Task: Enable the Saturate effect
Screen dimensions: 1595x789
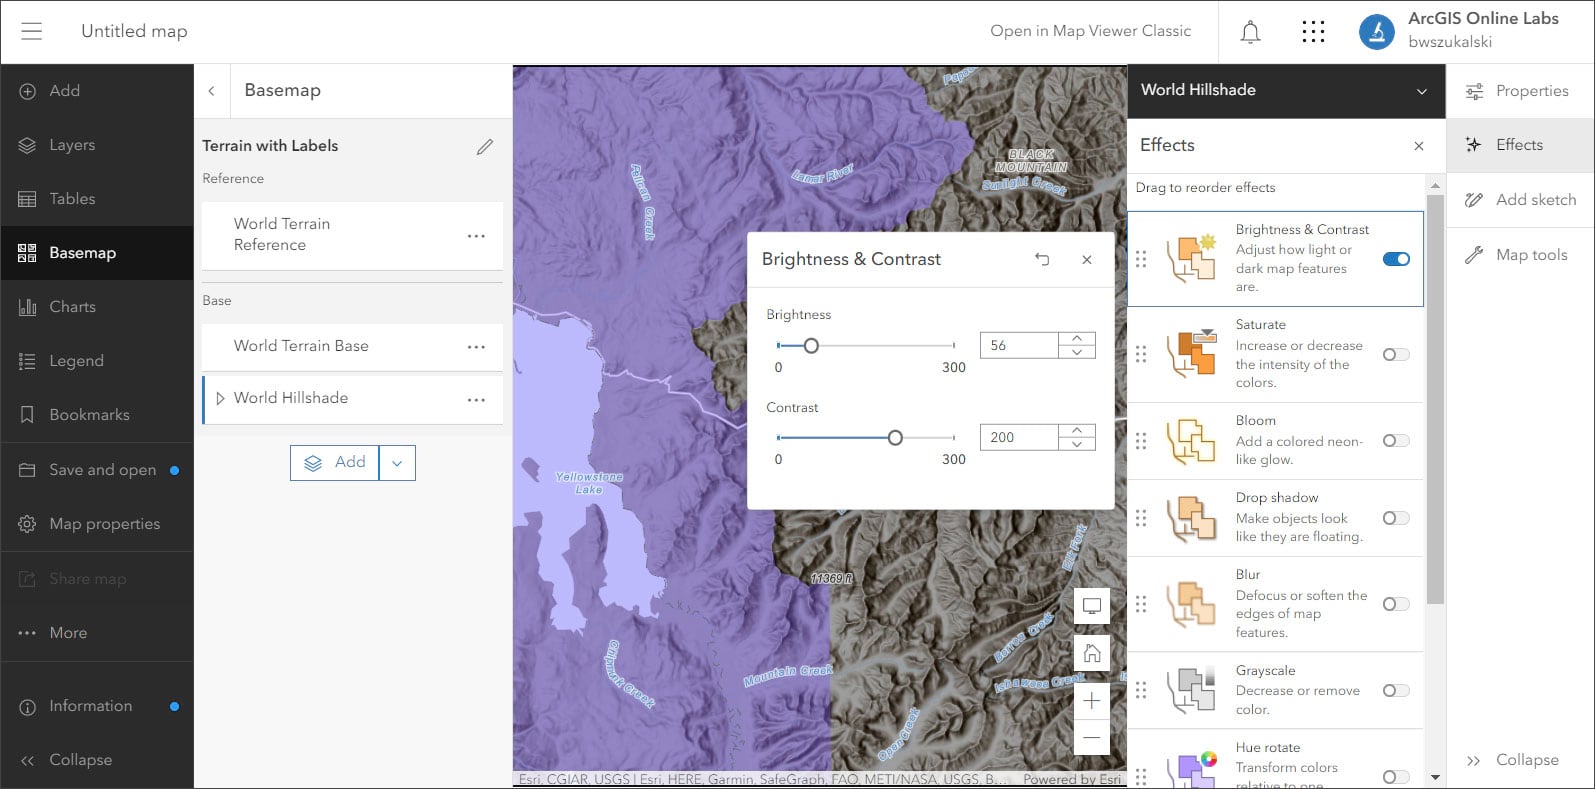Action: [1396, 354]
